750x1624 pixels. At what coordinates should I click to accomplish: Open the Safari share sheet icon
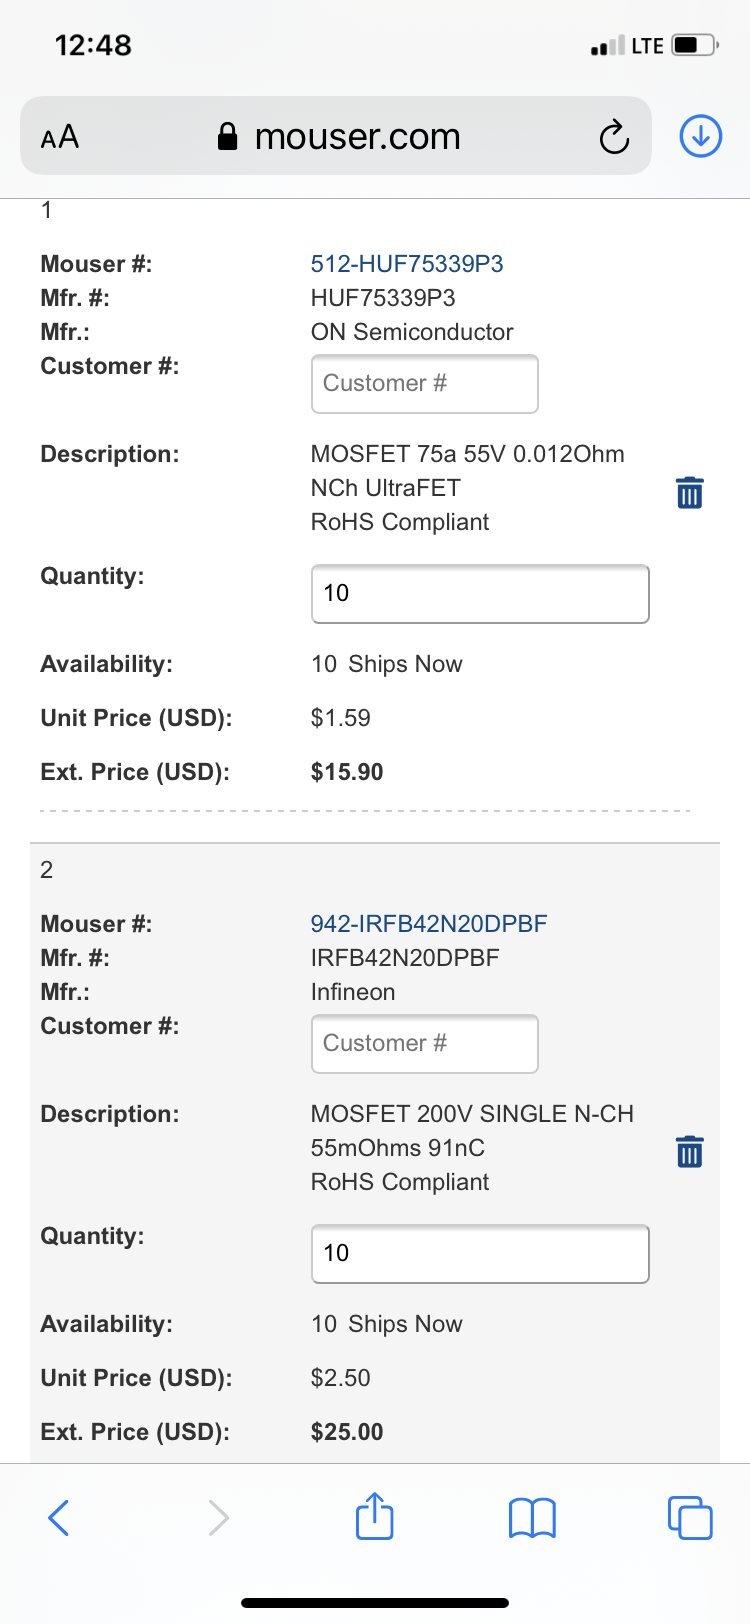375,1515
